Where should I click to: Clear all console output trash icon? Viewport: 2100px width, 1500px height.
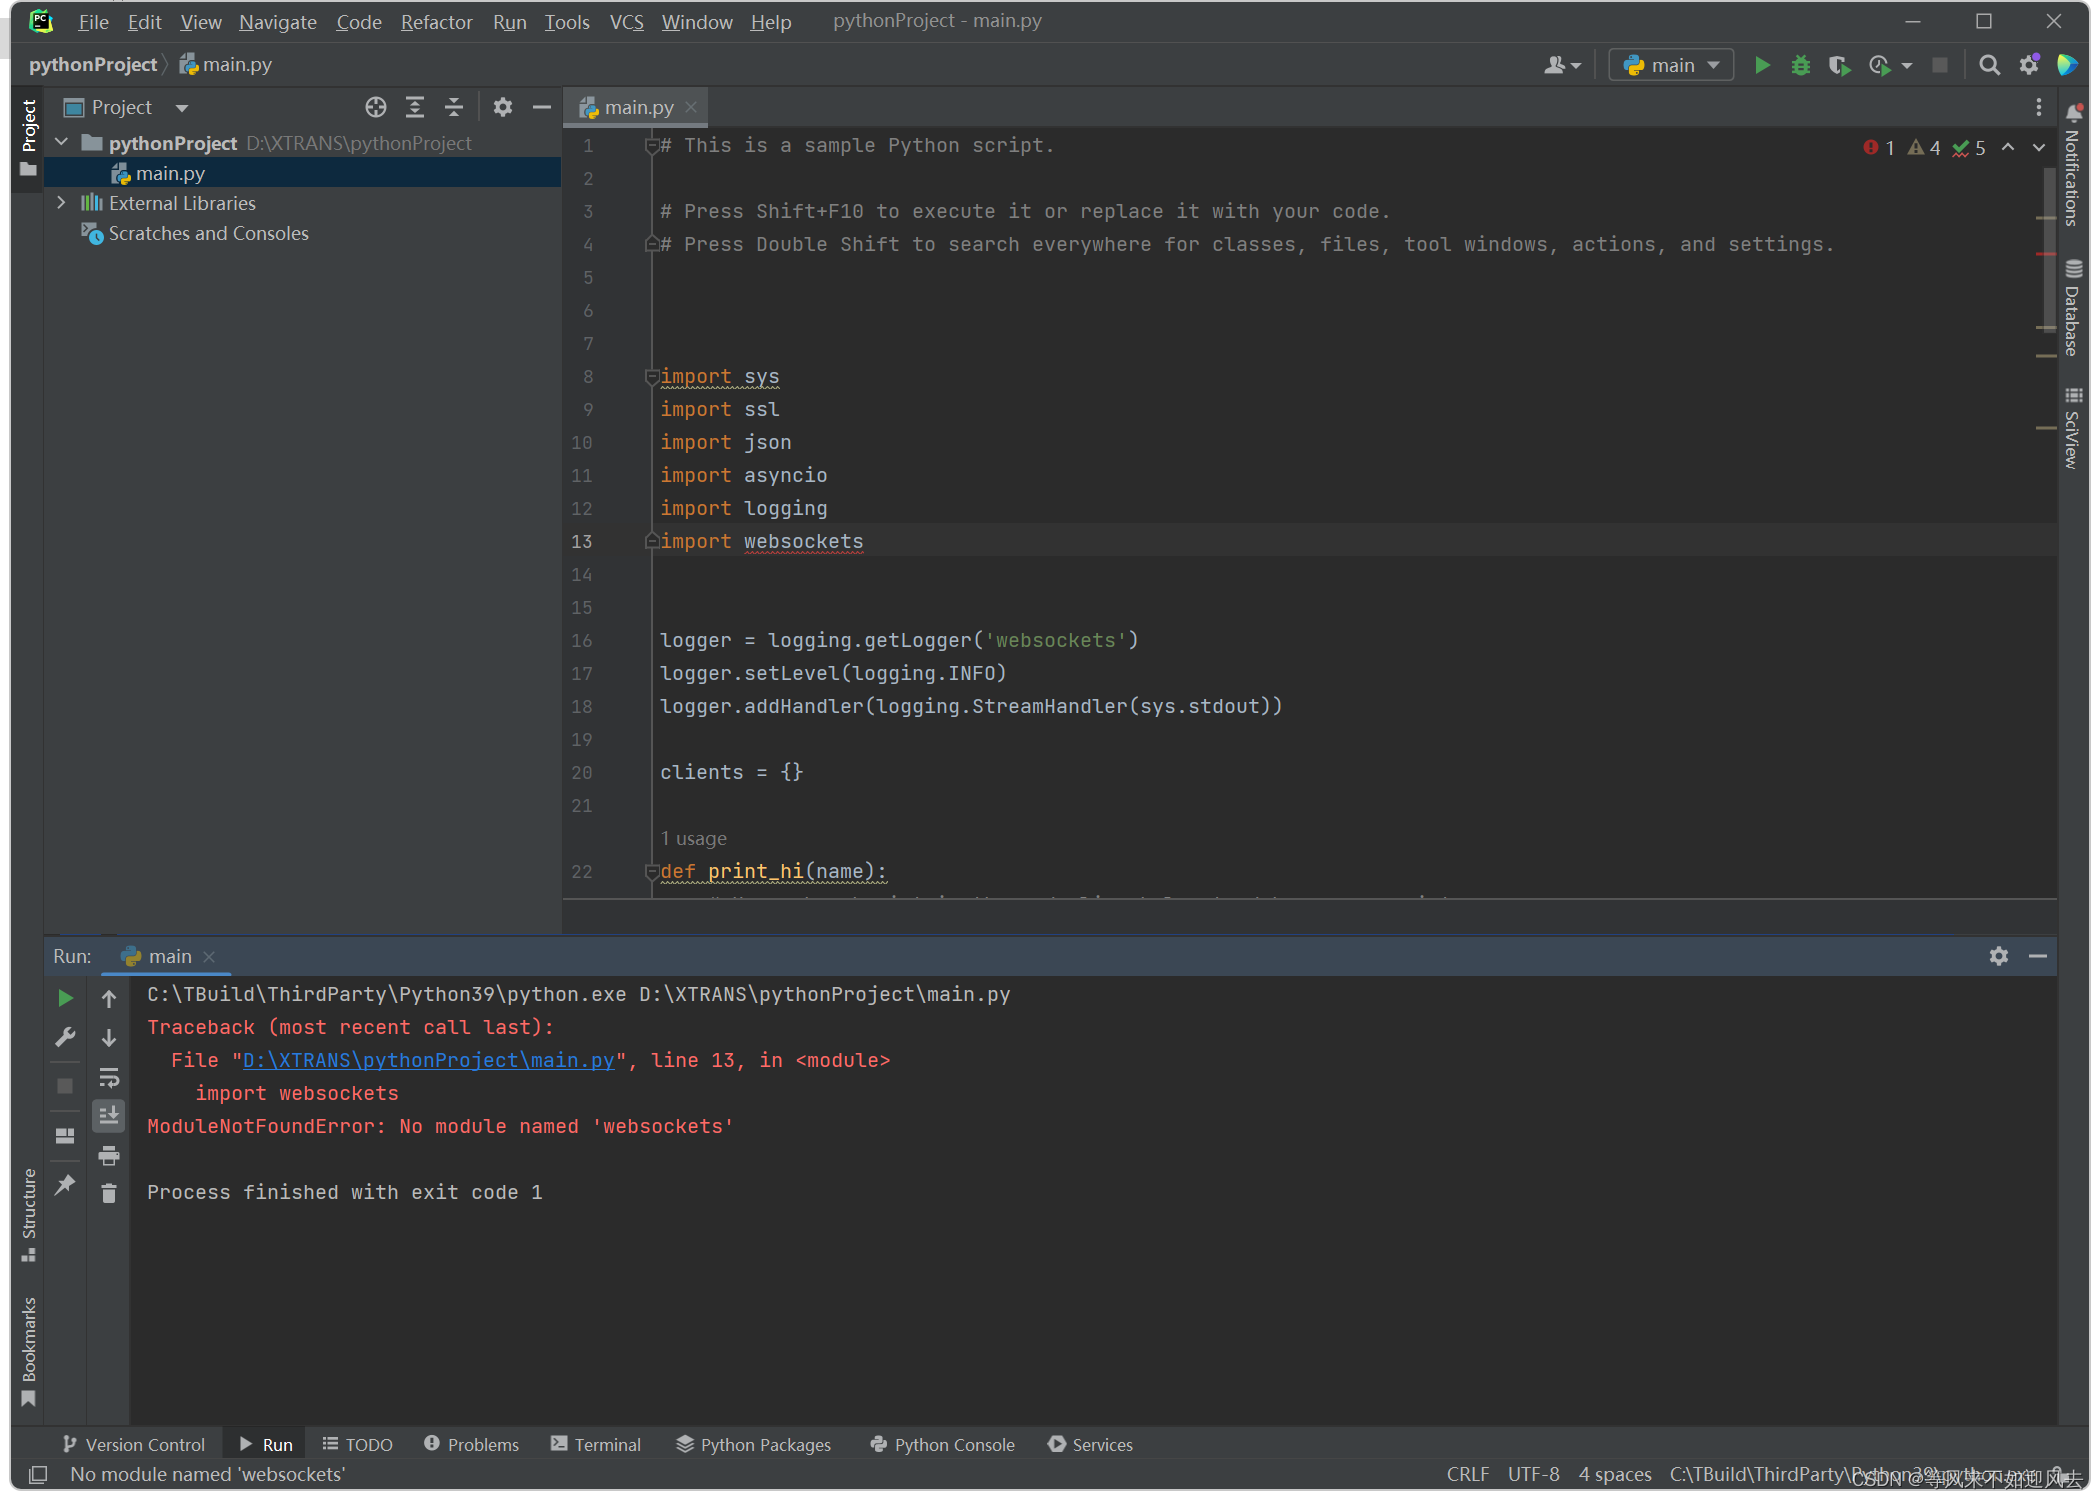tap(109, 1193)
